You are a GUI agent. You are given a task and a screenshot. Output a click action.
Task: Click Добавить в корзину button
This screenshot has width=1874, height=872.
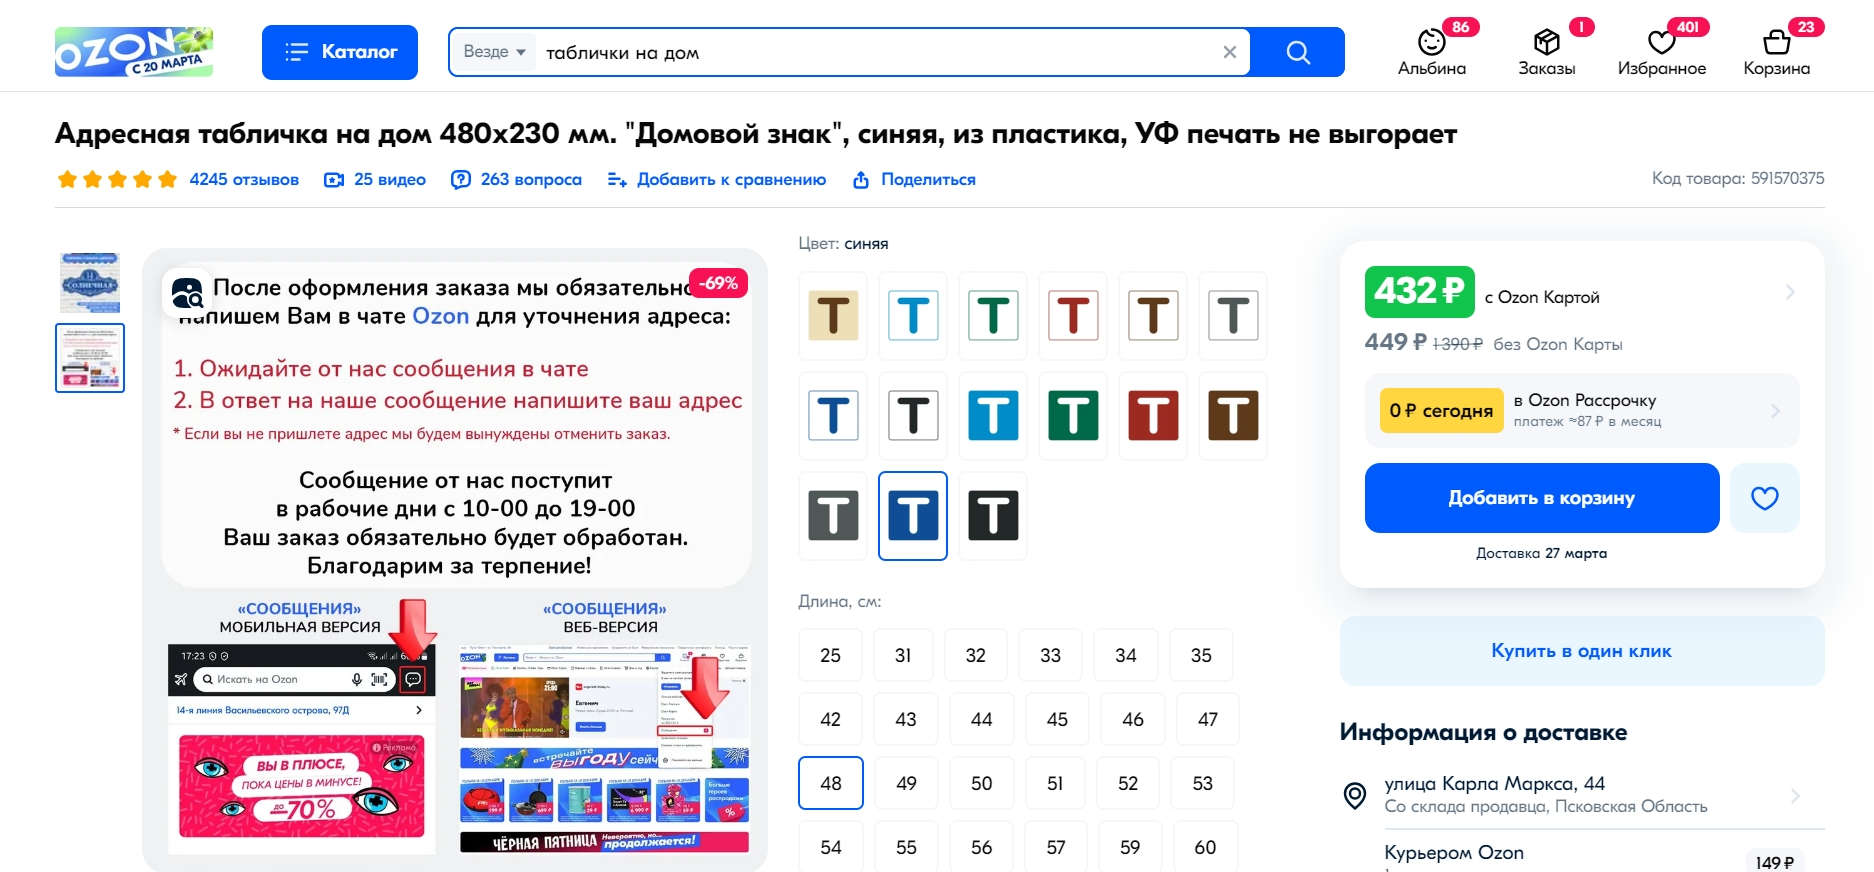1542,498
